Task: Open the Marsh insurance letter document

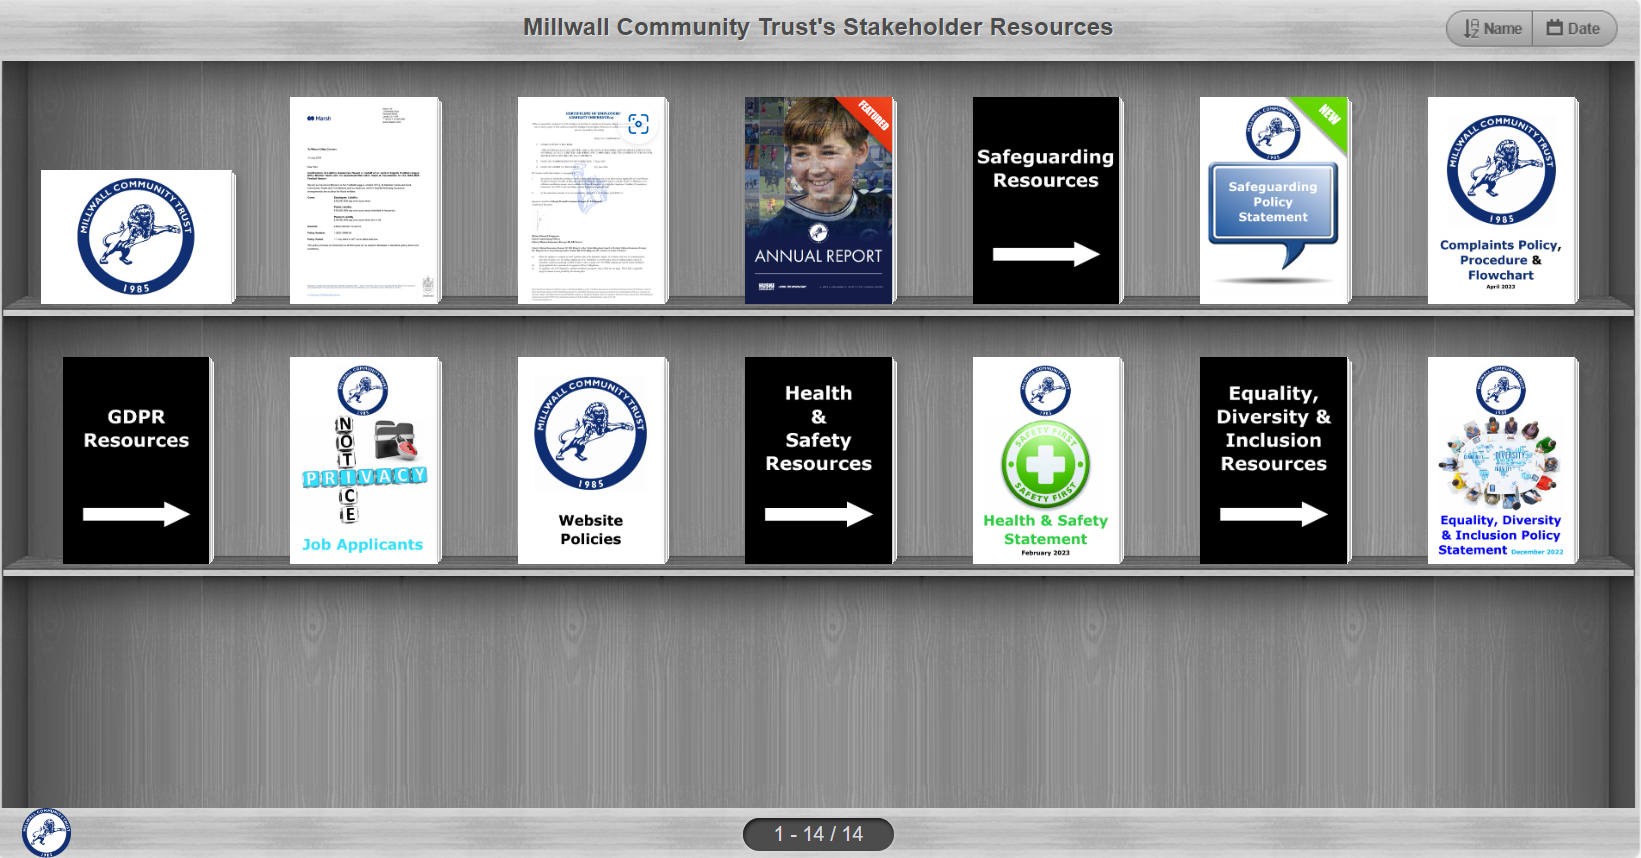Action: click(364, 200)
